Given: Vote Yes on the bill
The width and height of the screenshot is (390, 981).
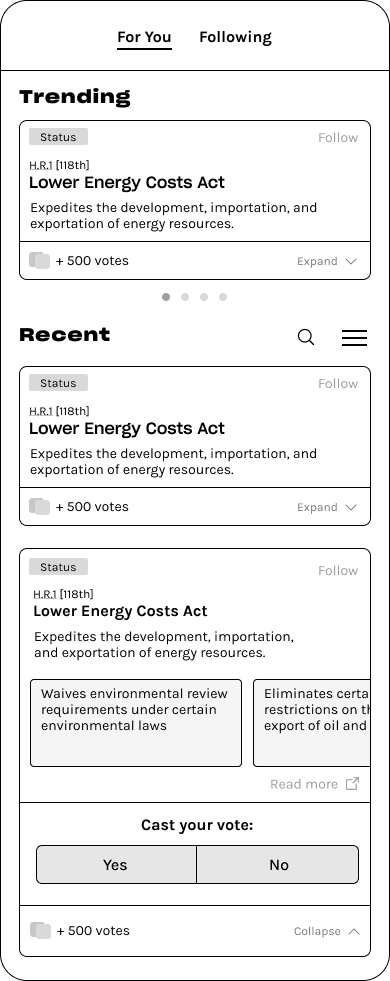Looking at the screenshot, I should (x=116, y=865).
